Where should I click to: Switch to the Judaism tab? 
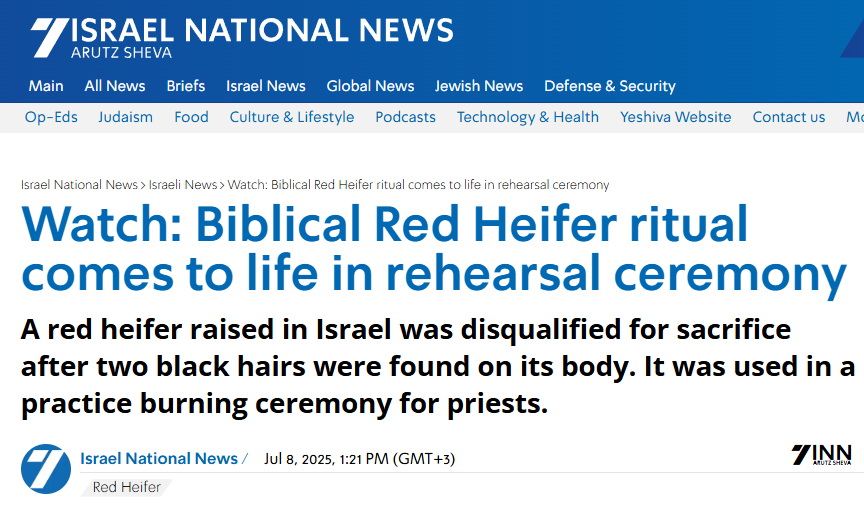coord(126,117)
